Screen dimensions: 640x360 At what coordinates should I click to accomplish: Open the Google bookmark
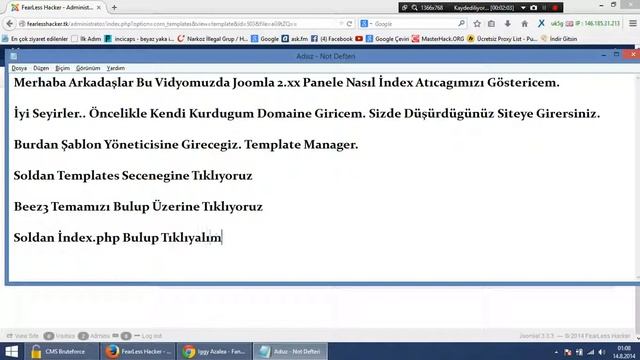(x=265, y=39)
